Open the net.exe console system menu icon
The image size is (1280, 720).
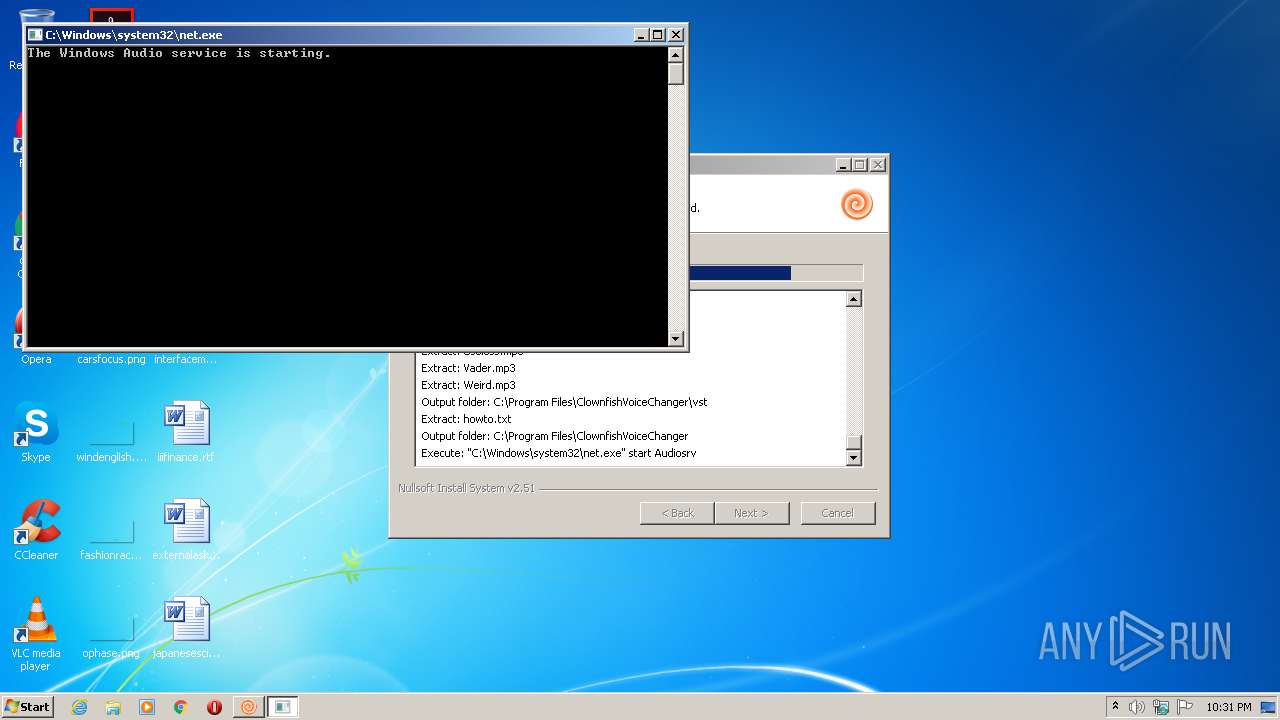click(35, 35)
